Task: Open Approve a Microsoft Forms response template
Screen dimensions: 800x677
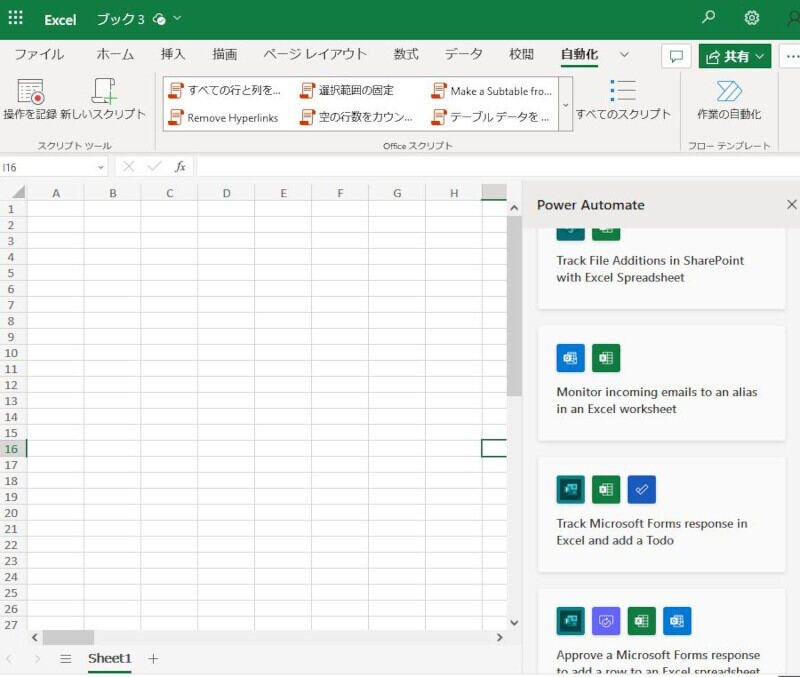Action: click(661, 633)
